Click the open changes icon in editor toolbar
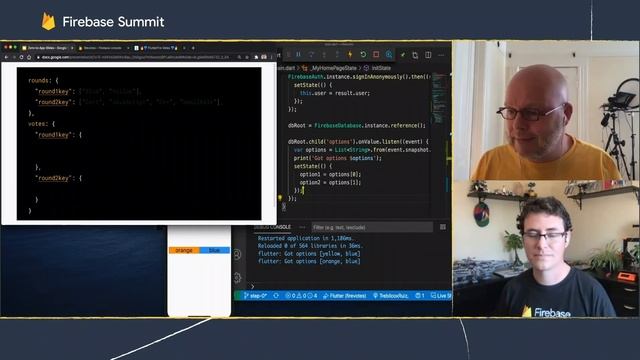The height and width of the screenshot is (360, 640). point(415,55)
